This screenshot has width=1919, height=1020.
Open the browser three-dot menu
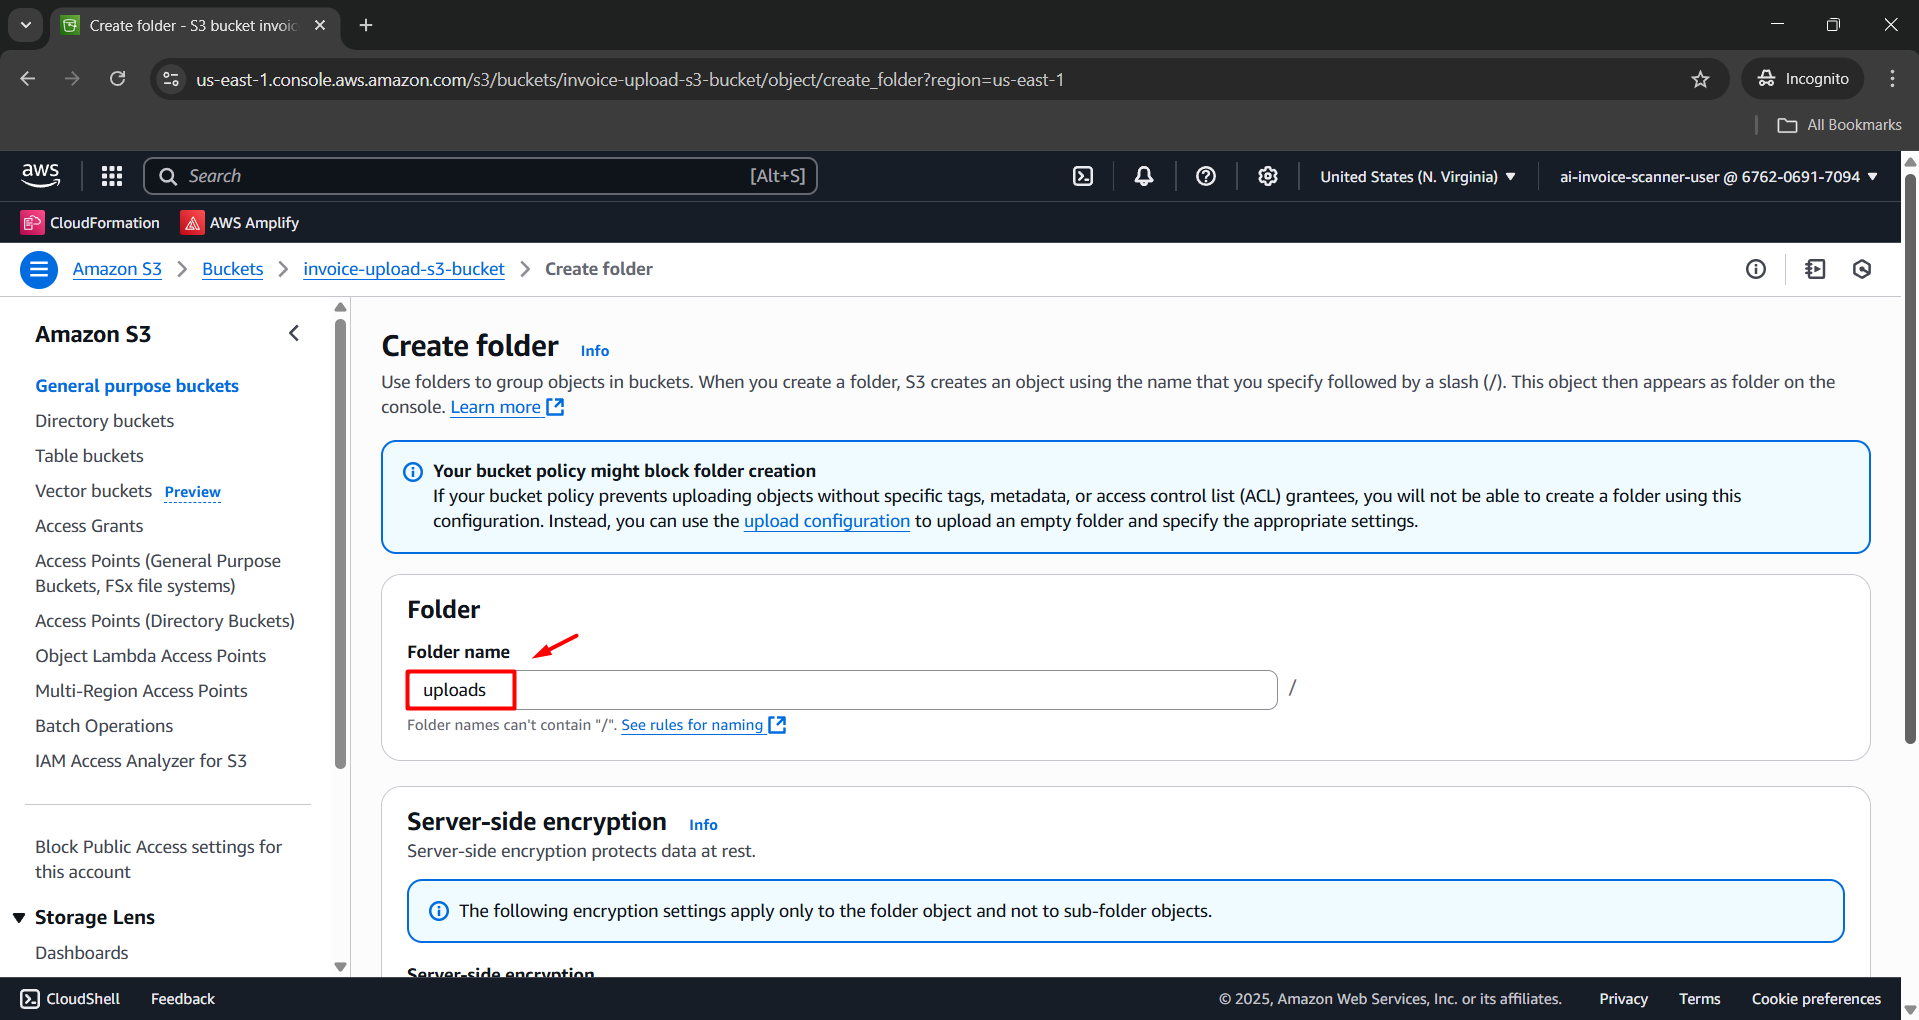click(x=1892, y=79)
